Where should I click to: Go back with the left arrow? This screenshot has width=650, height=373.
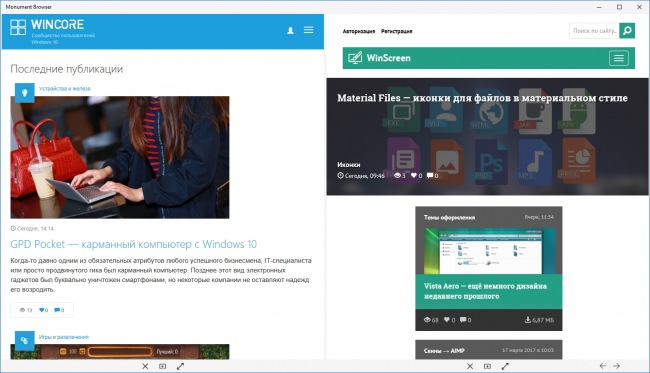[603, 366]
